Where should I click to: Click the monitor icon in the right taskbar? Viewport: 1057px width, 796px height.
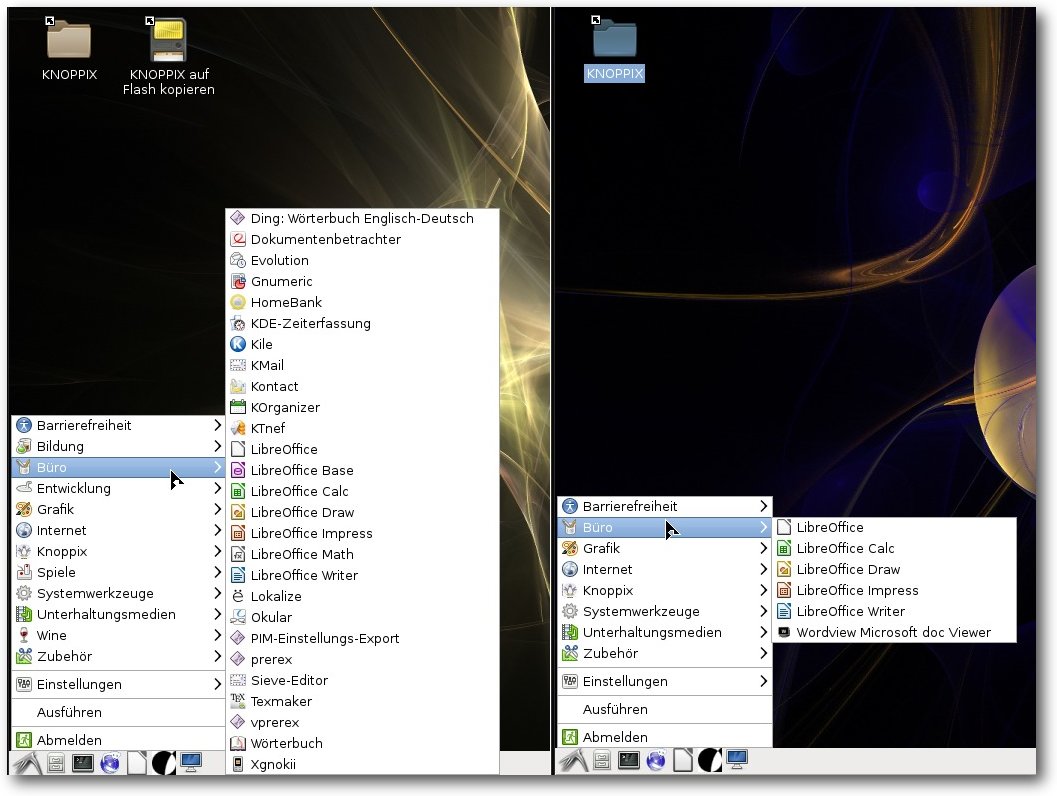[x=737, y=760]
